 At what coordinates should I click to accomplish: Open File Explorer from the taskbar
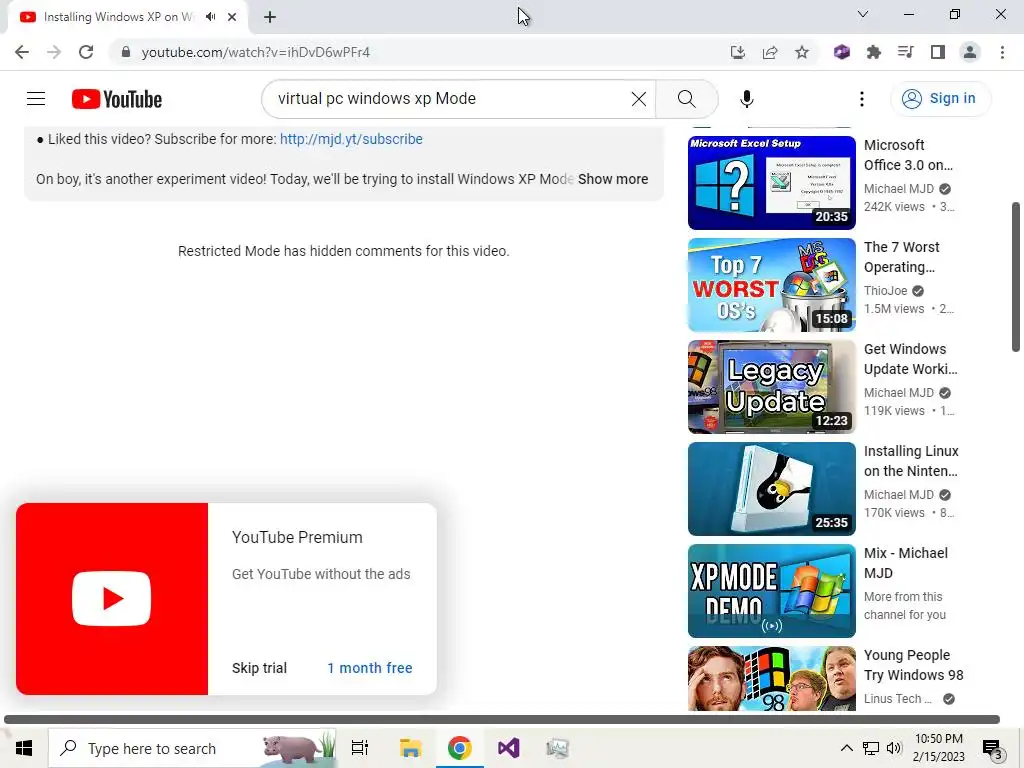pos(410,748)
